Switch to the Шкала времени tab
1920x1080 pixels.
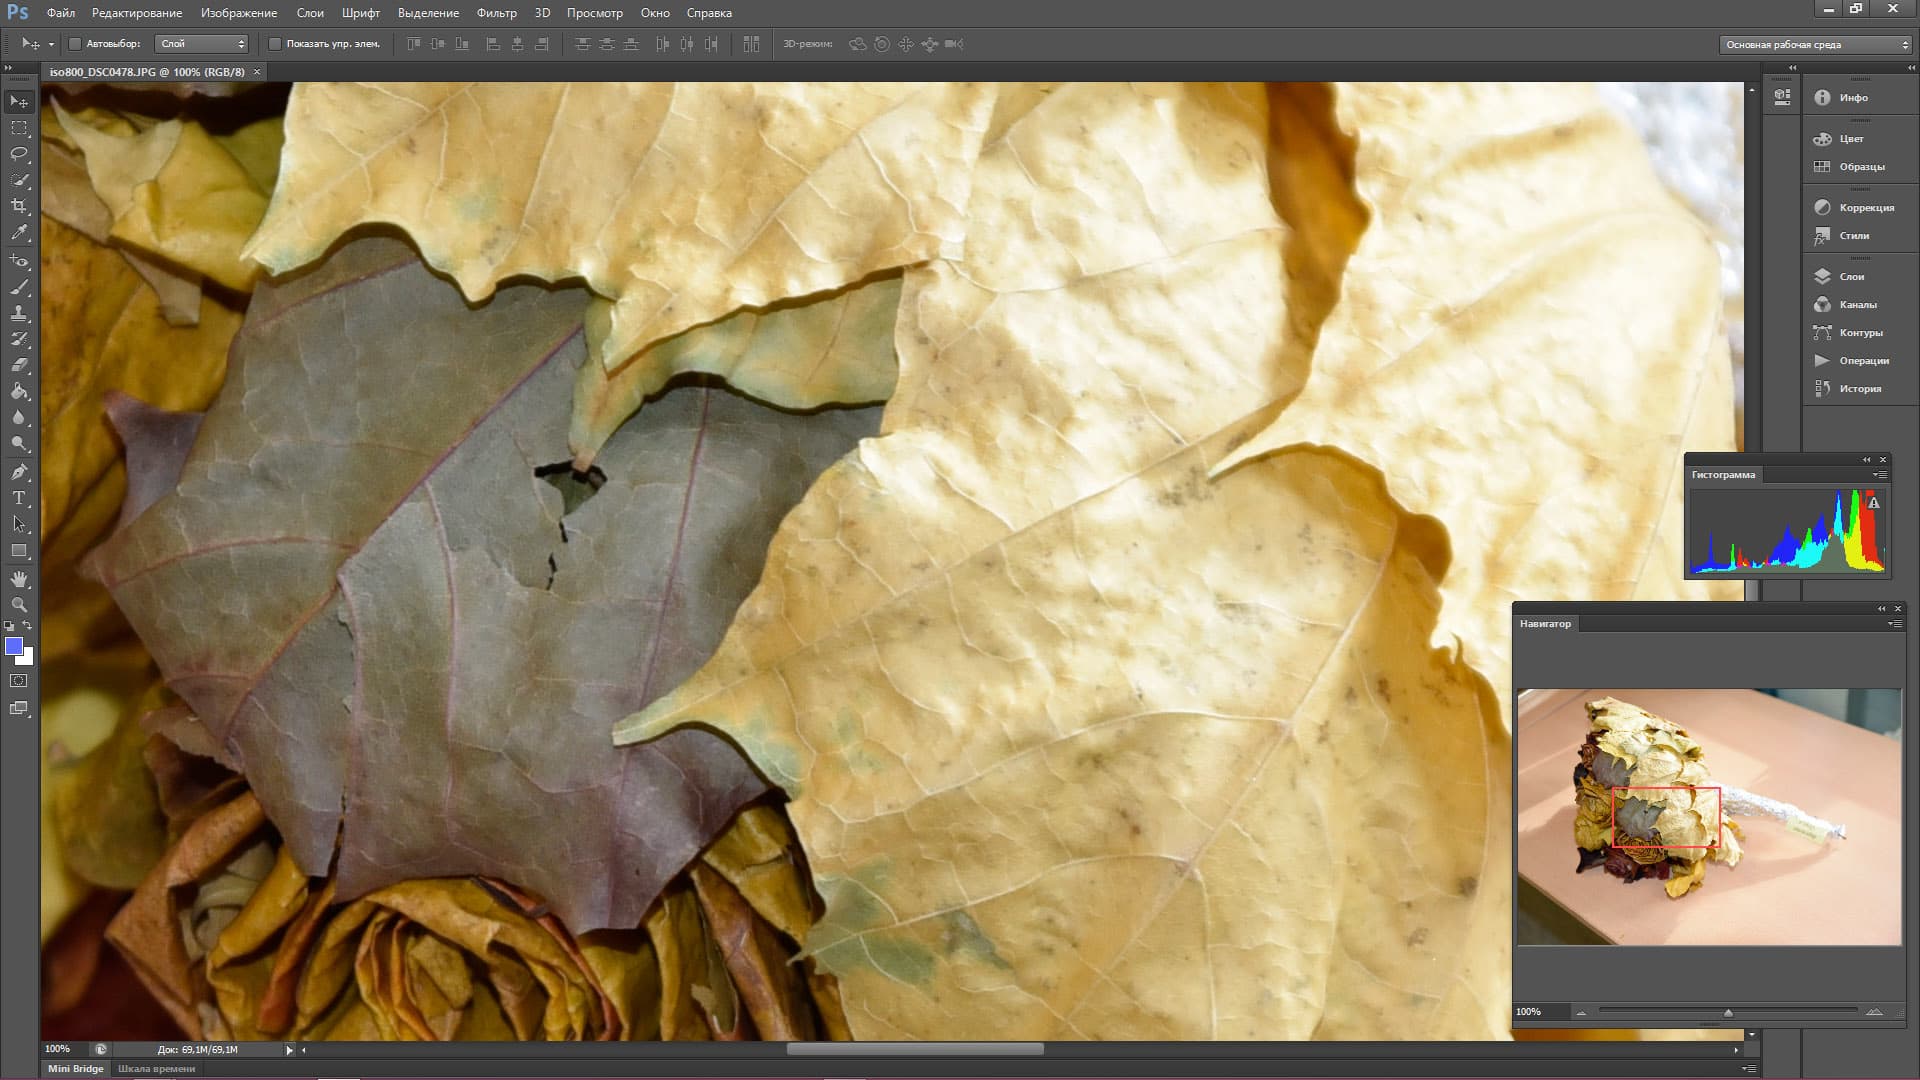click(x=156, y=1069)
